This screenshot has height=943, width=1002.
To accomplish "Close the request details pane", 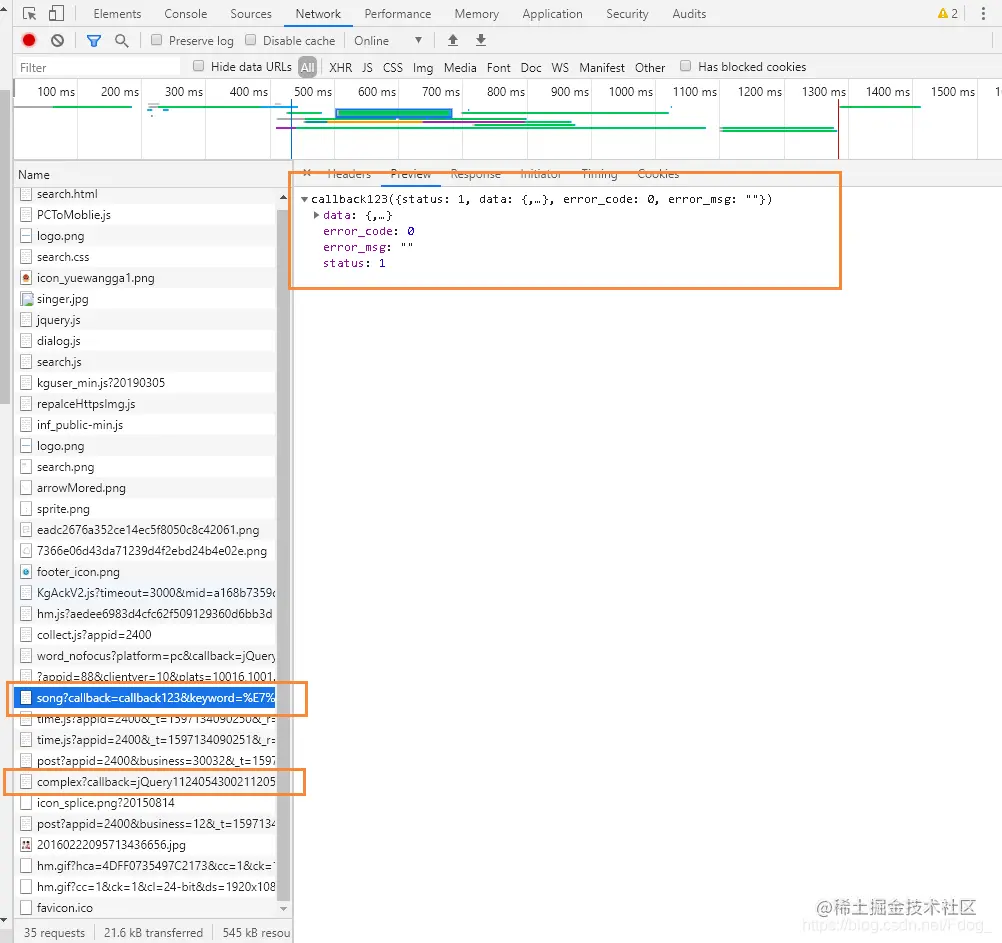I will 307,172.
